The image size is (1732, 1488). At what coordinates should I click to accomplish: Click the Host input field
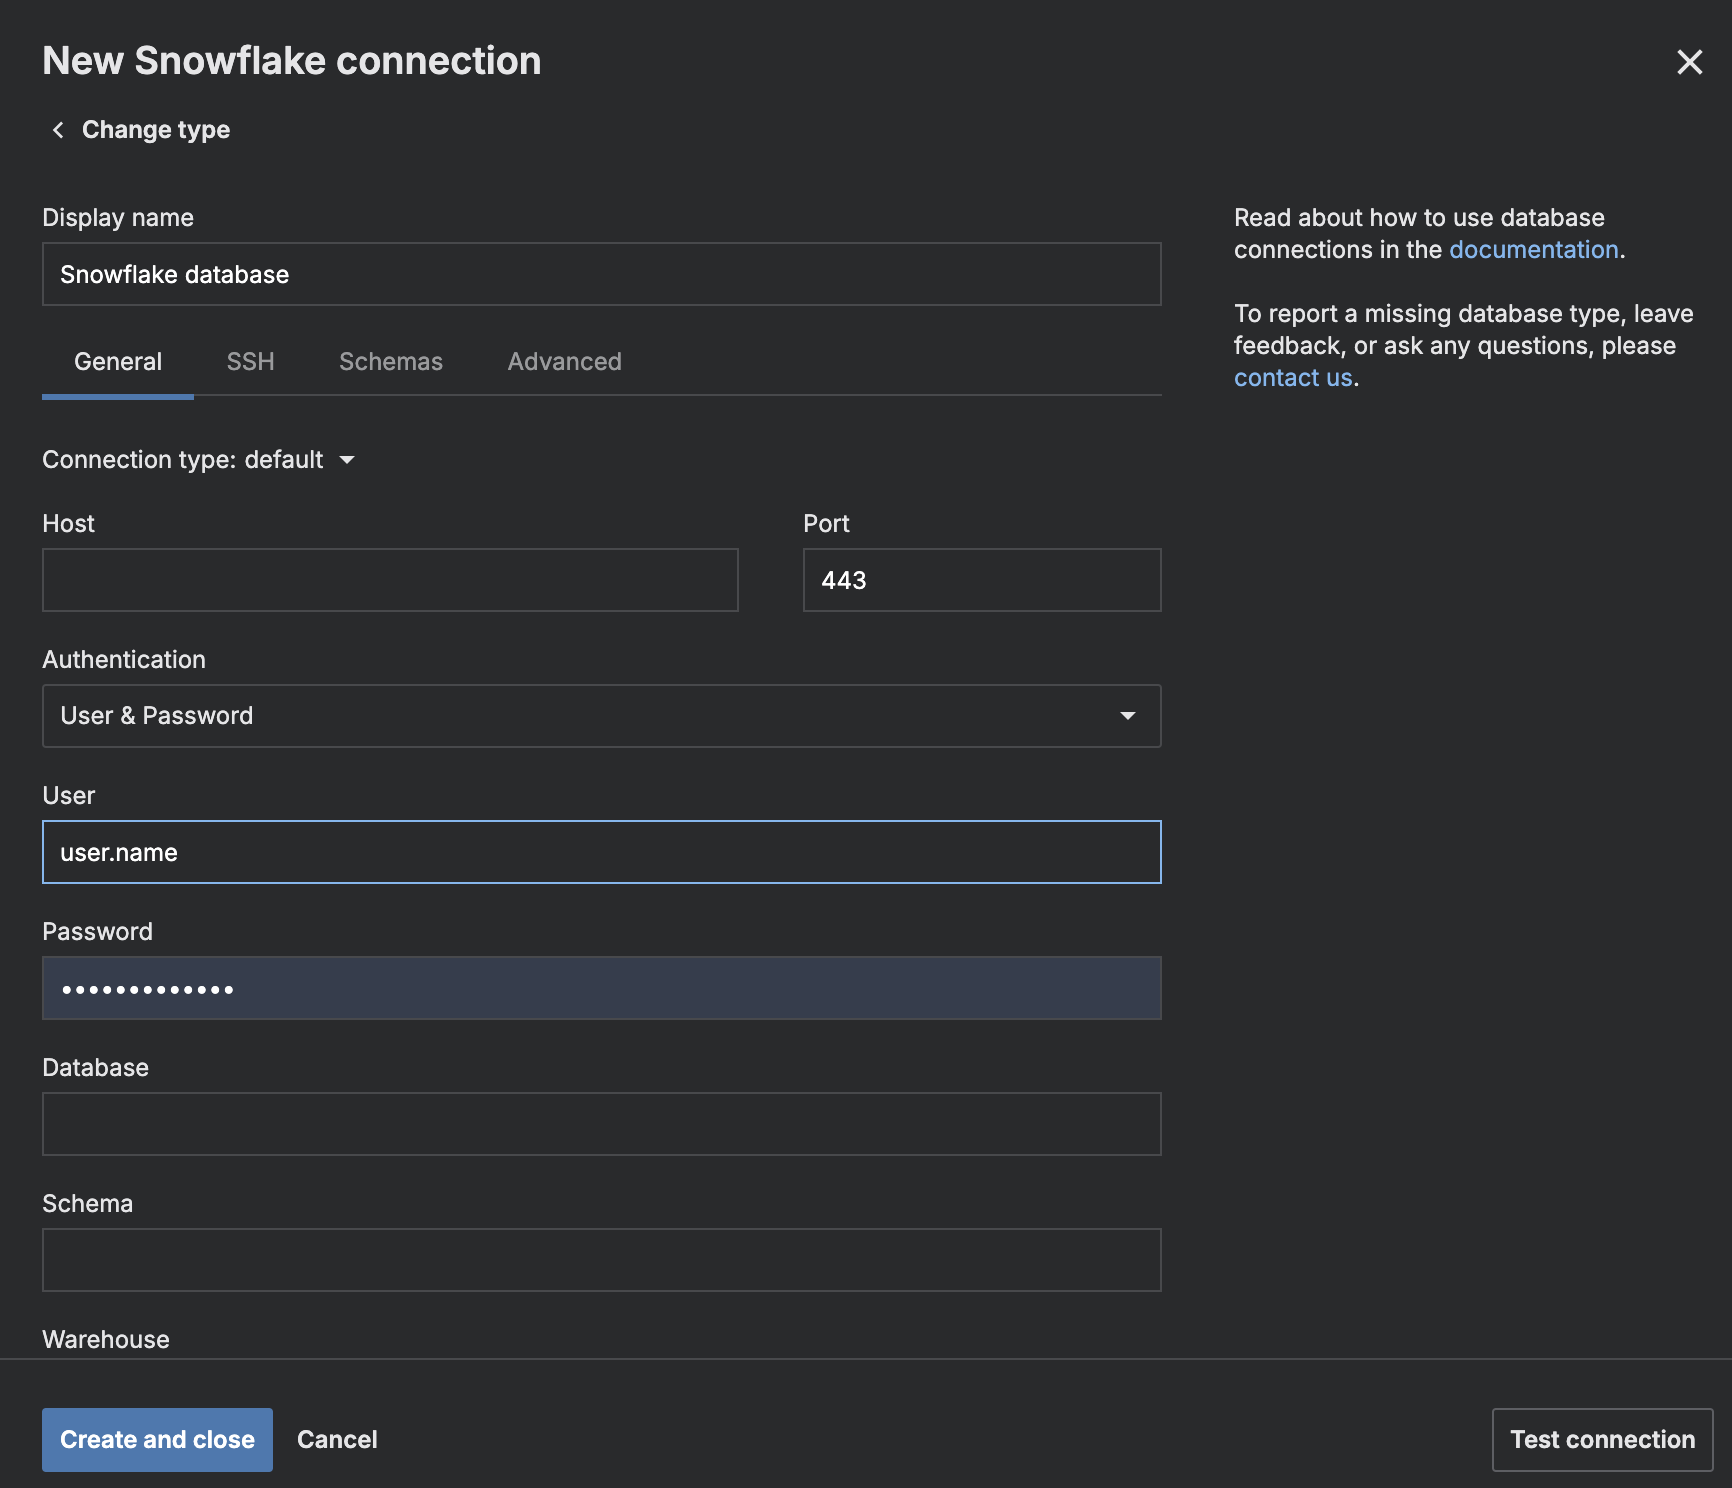pyautogui.click(x=390, y=580)
